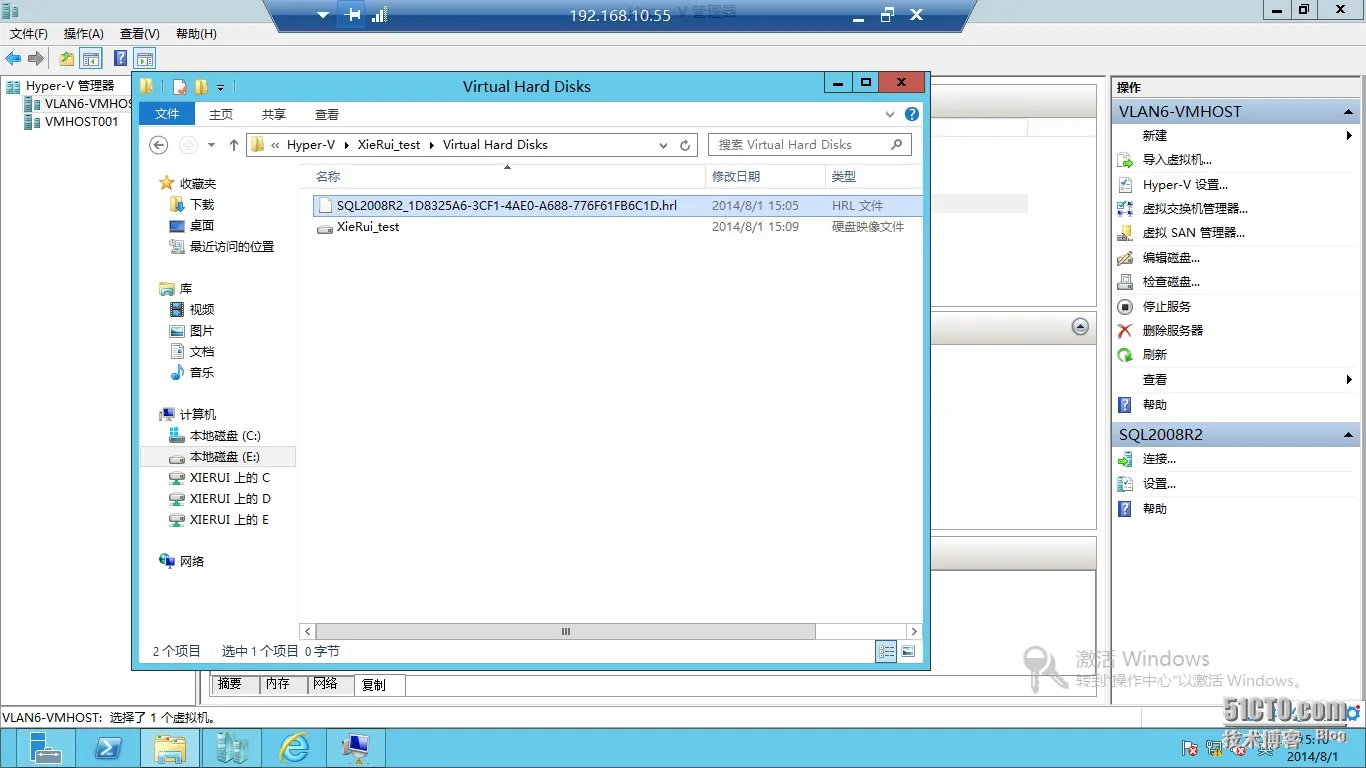The image size is (1366, 768).
Task: Expand the Explorer ribbon with the chevron
Action: coord(891,114)
